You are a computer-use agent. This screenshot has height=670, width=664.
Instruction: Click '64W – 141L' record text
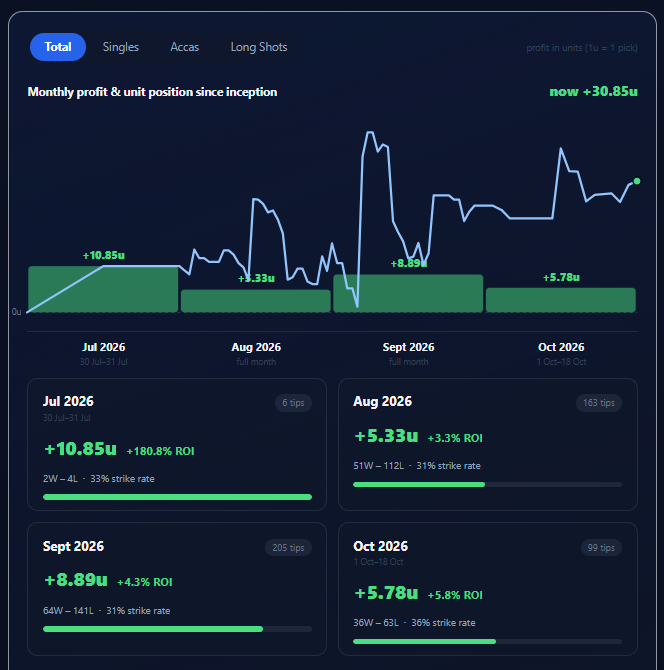(x=68, y=611)
